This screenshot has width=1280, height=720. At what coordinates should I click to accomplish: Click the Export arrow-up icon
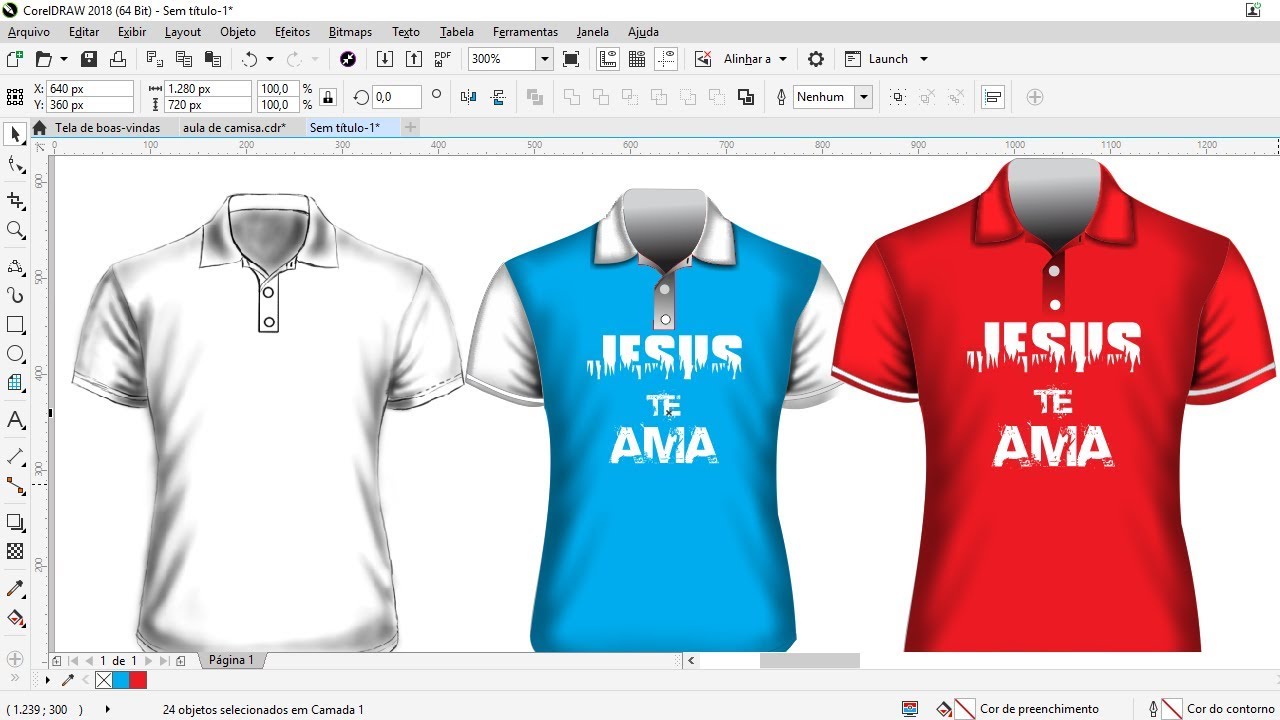(x=413, y=59)
